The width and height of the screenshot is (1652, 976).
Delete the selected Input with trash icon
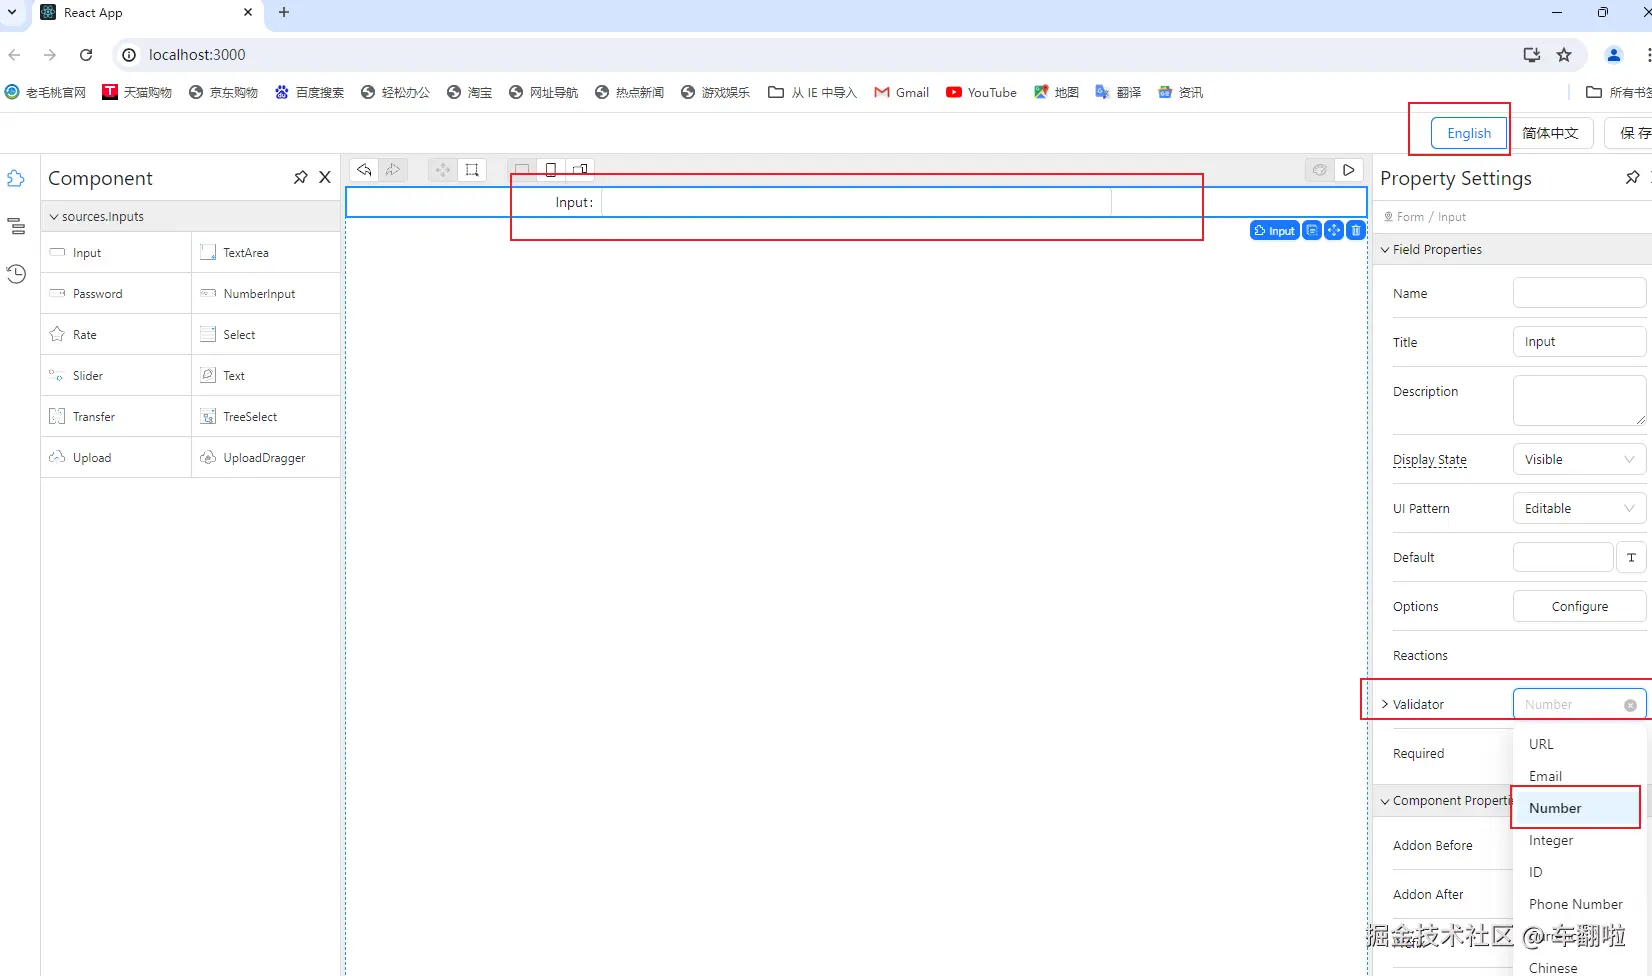[1356, 231]
